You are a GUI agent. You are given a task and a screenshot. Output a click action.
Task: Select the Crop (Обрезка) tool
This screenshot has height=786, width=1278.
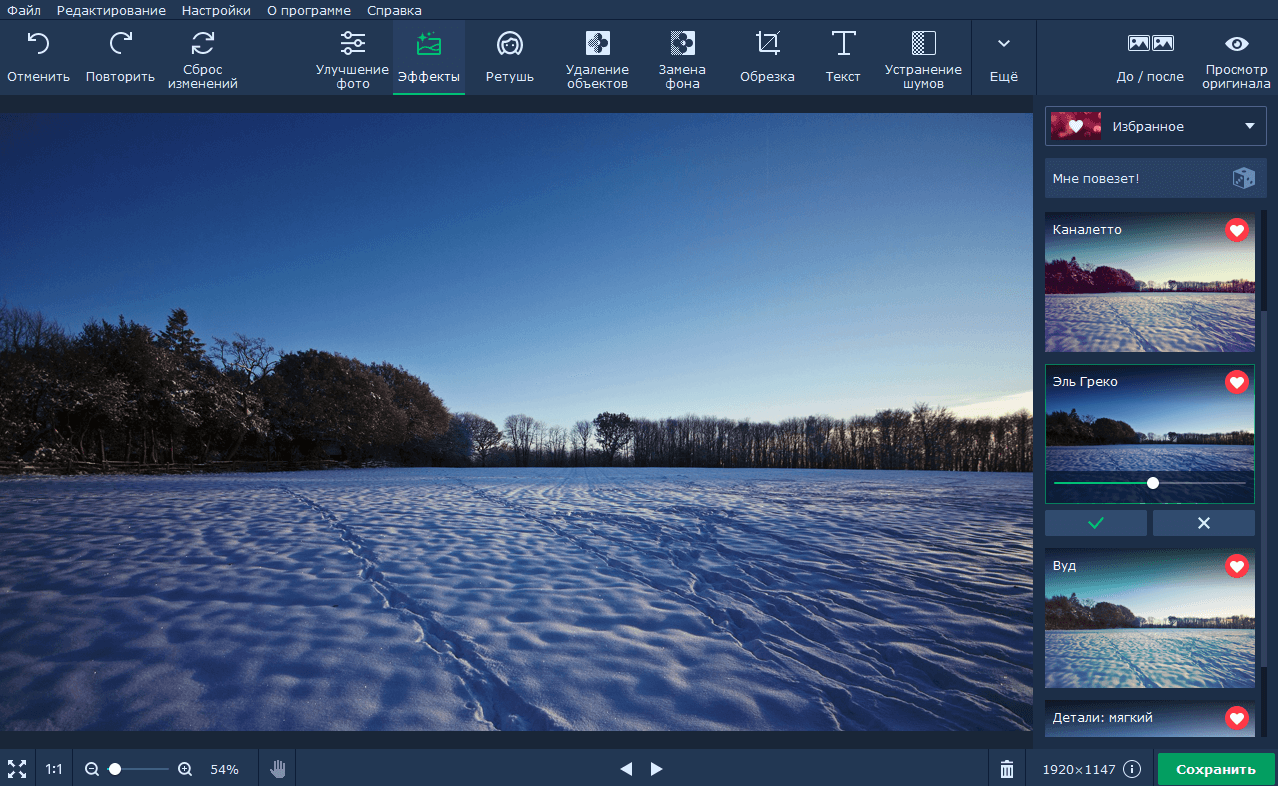point(767,57)
